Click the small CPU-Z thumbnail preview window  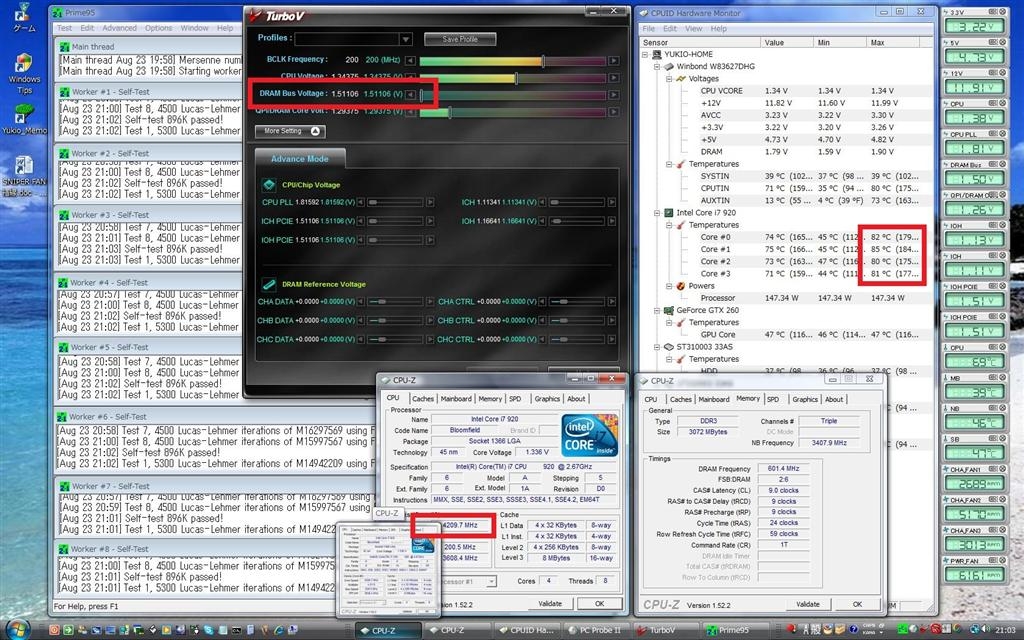pos(389,569)
